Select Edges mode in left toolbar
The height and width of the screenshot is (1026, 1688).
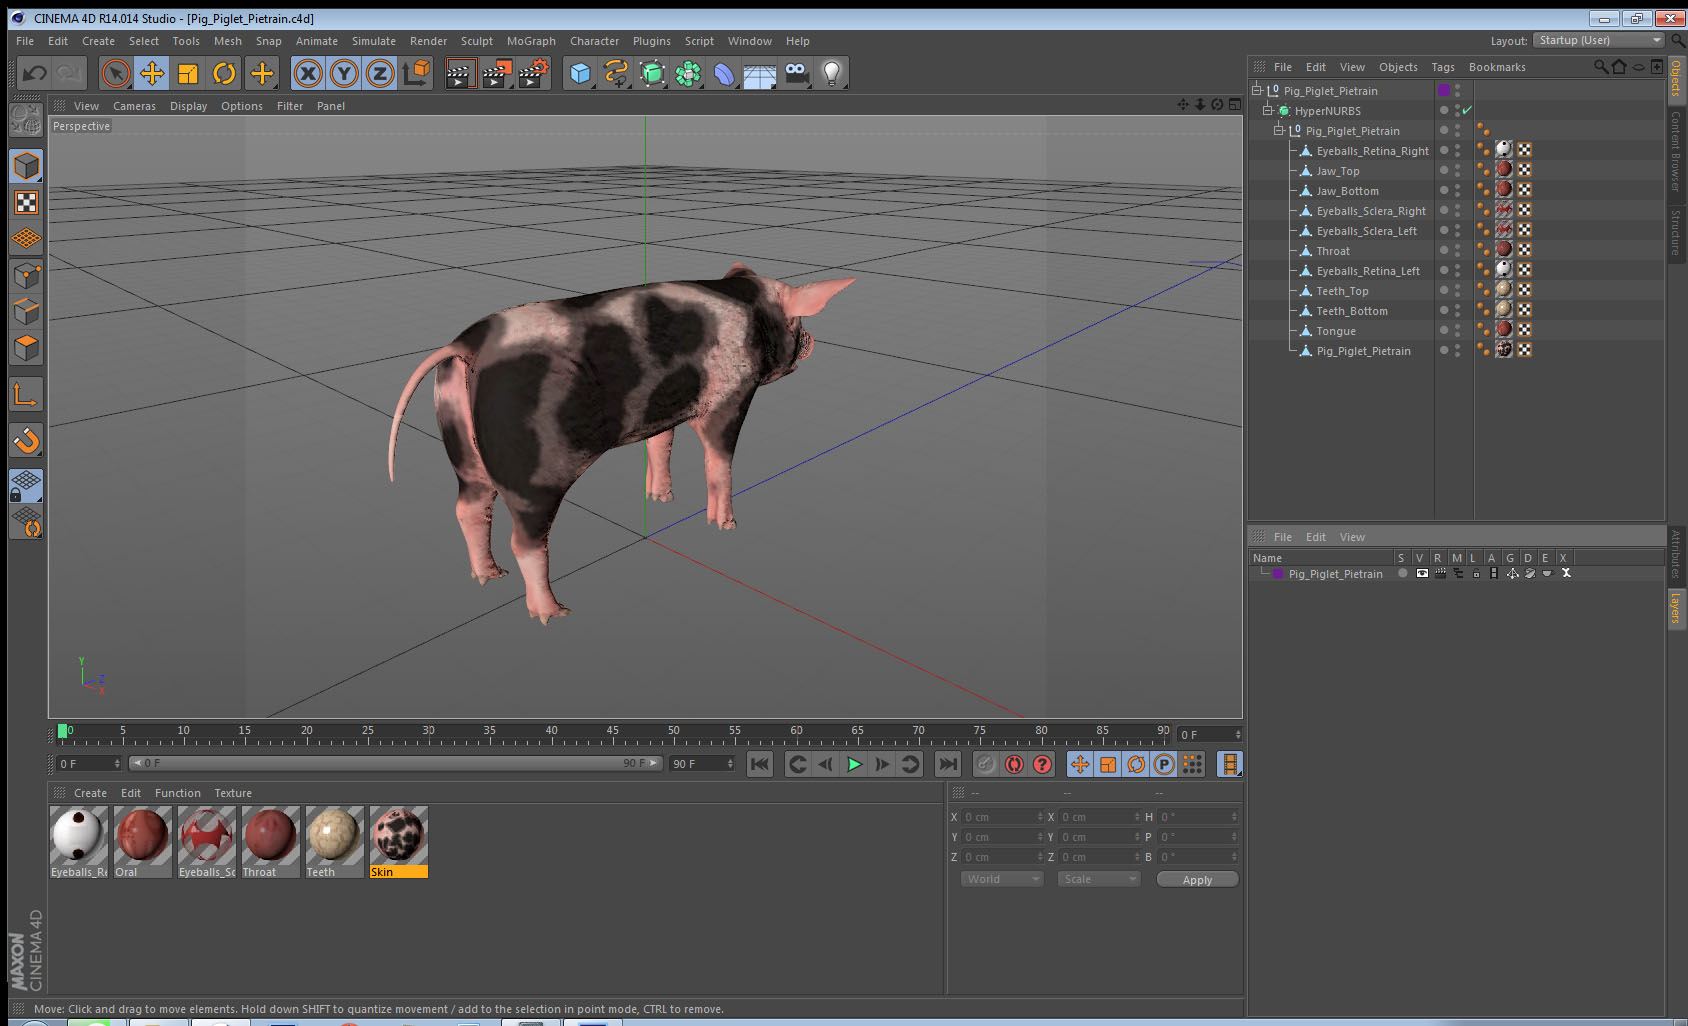coord(26,311)
